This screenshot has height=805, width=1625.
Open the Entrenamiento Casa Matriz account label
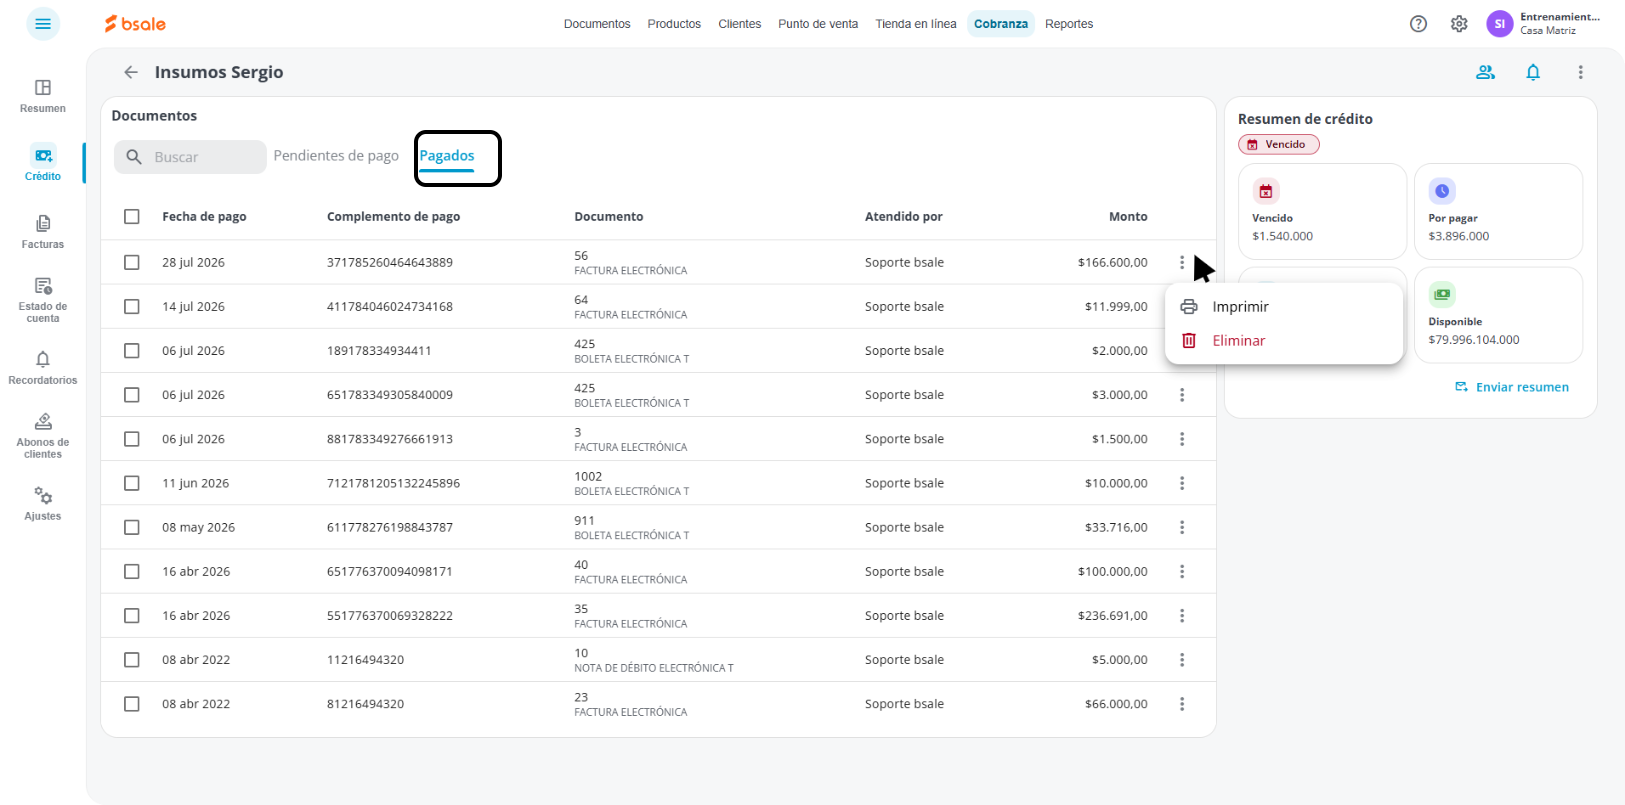click(1560, 24)
